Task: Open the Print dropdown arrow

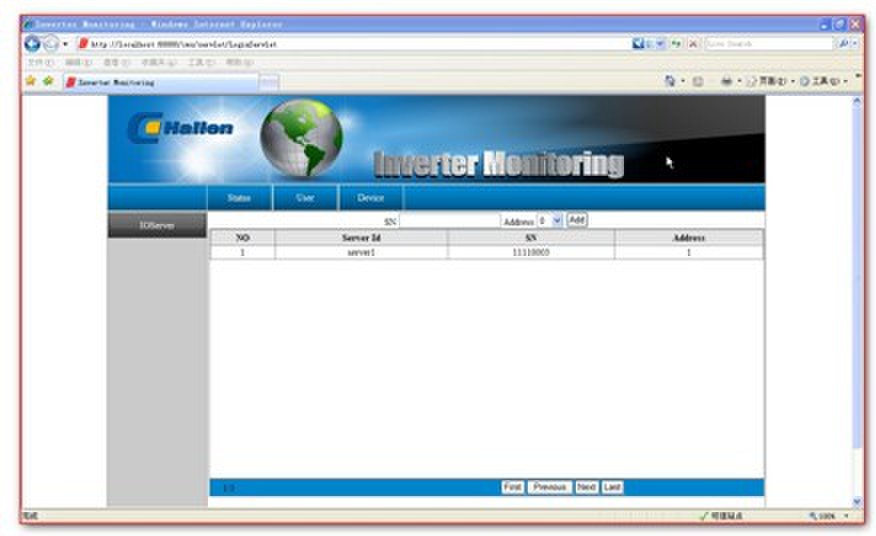Action: 739,82
